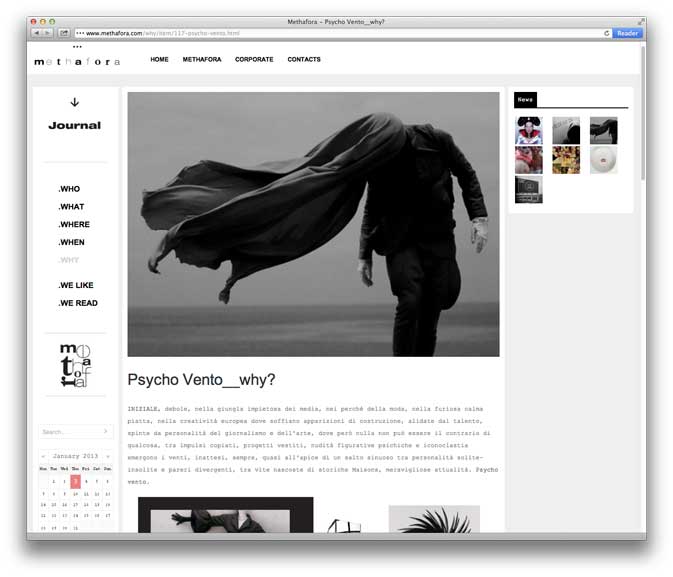Click the reload icon in address bar

tap(606, 33)
